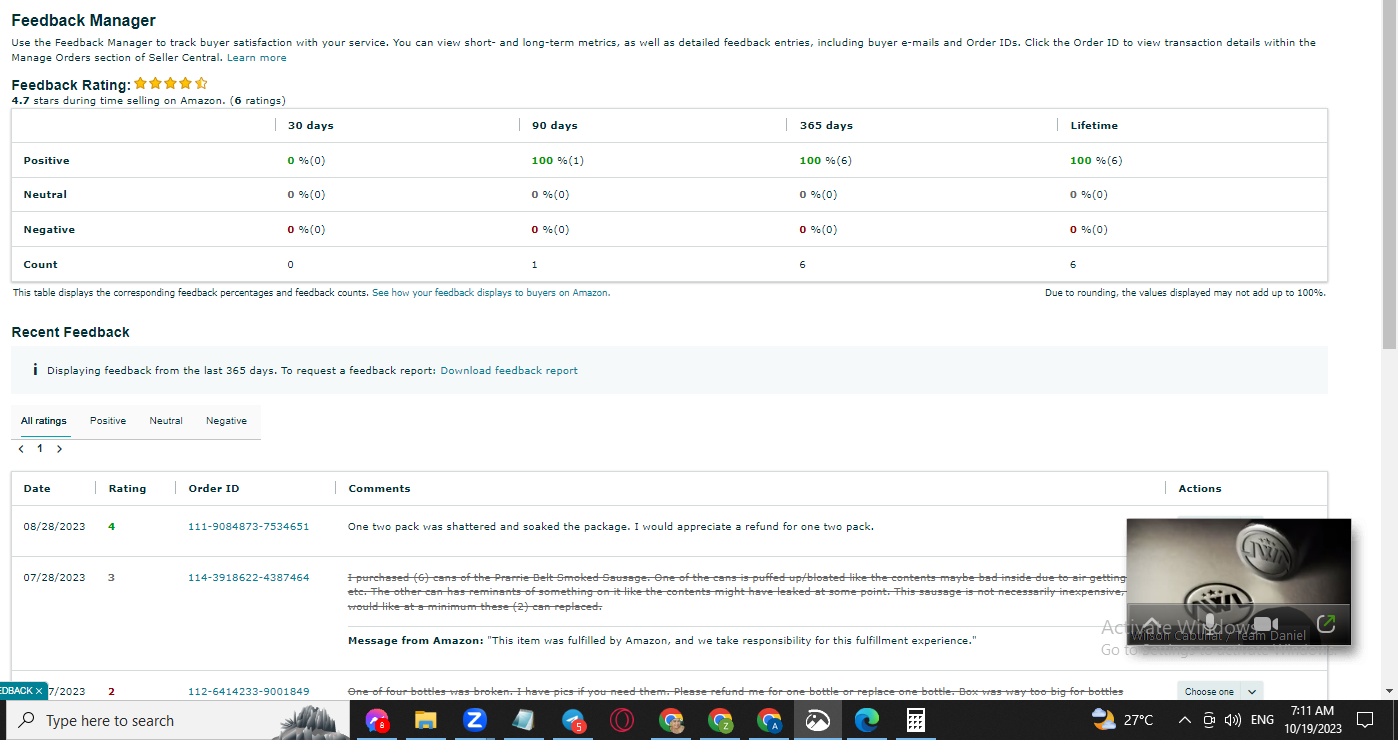Click the 365 days Positive value 100 %(6)
This screenshot has width=1398, height=740.
point(826,161)
